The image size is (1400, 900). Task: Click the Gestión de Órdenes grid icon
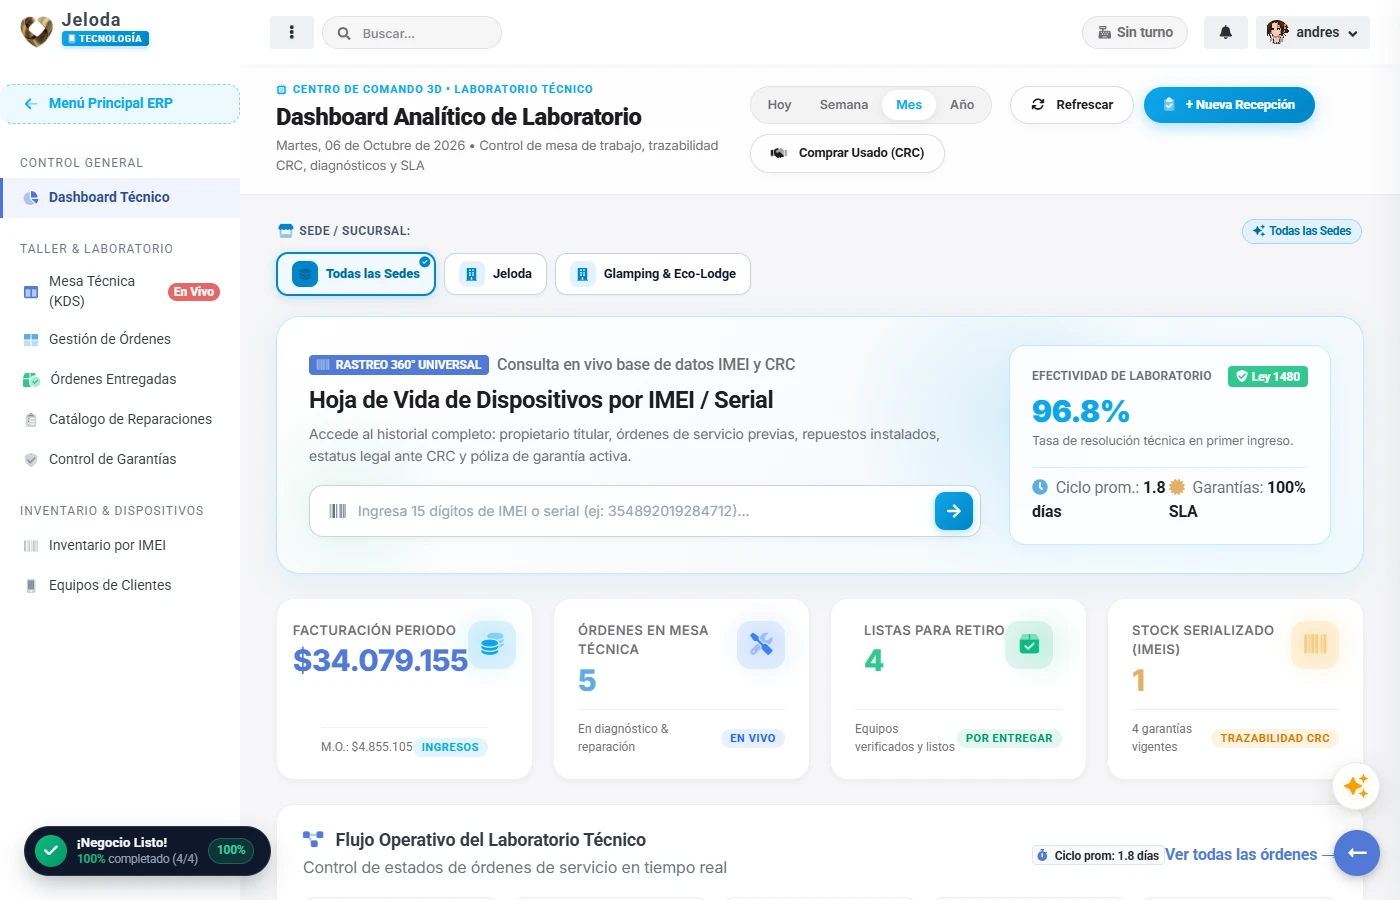pyautogui.click(x=31, y=340)
